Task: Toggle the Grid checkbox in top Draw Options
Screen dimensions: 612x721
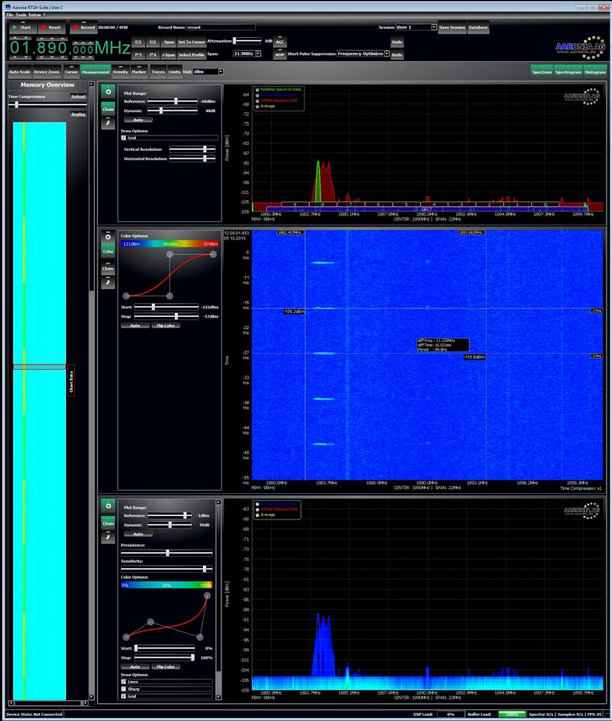Action: click(125, 137)
